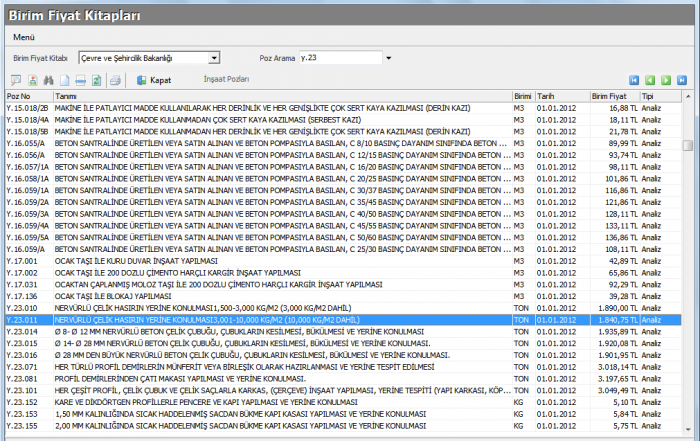Jump to first record with blue arrow
This screenshot has width=700, height=441.
(x=634, y=80)
